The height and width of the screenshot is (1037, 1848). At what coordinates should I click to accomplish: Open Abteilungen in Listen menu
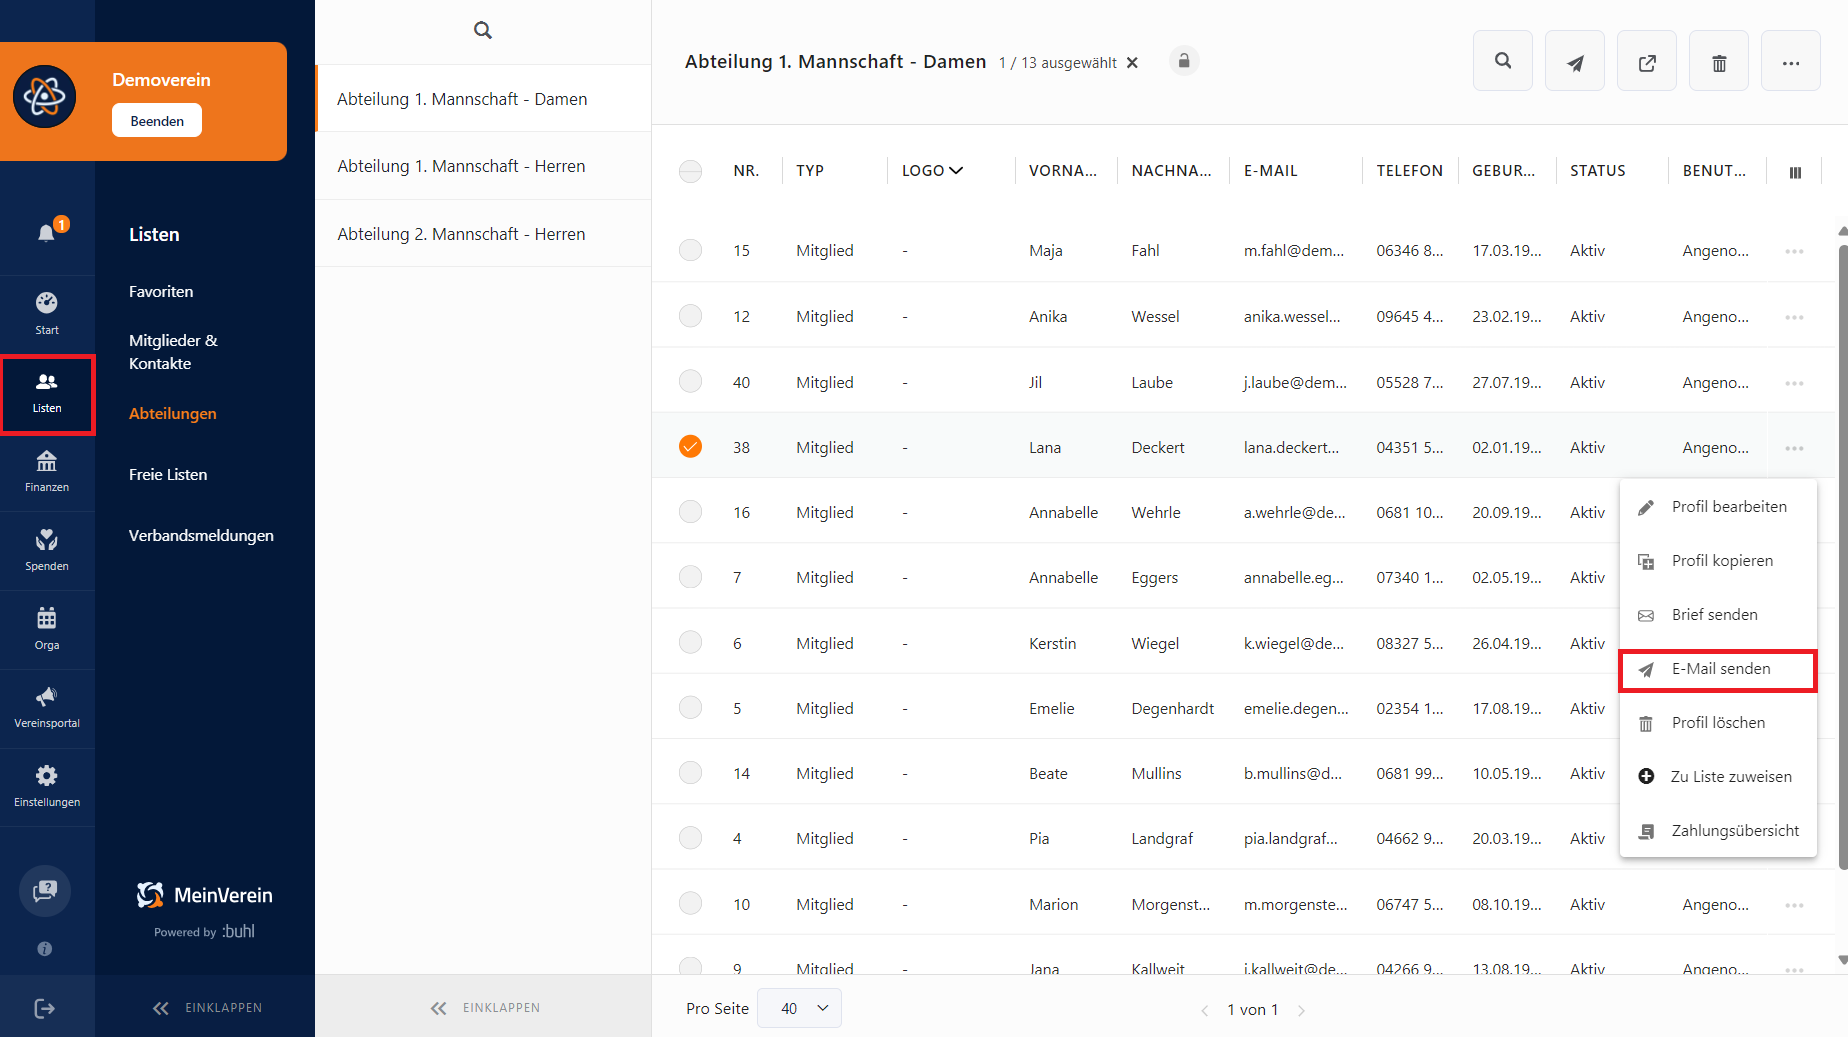pos(172,414)
